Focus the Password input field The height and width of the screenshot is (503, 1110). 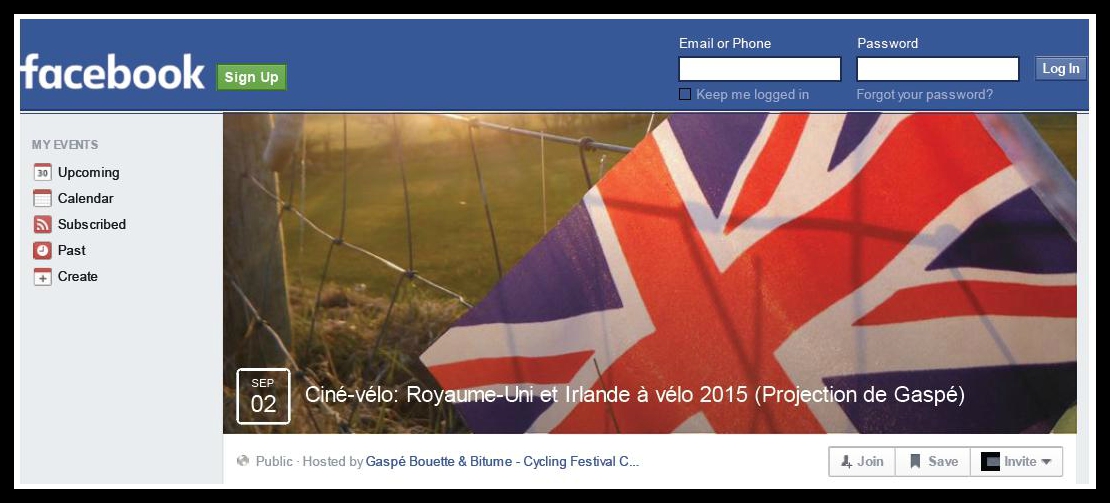(x=937, y=69)
